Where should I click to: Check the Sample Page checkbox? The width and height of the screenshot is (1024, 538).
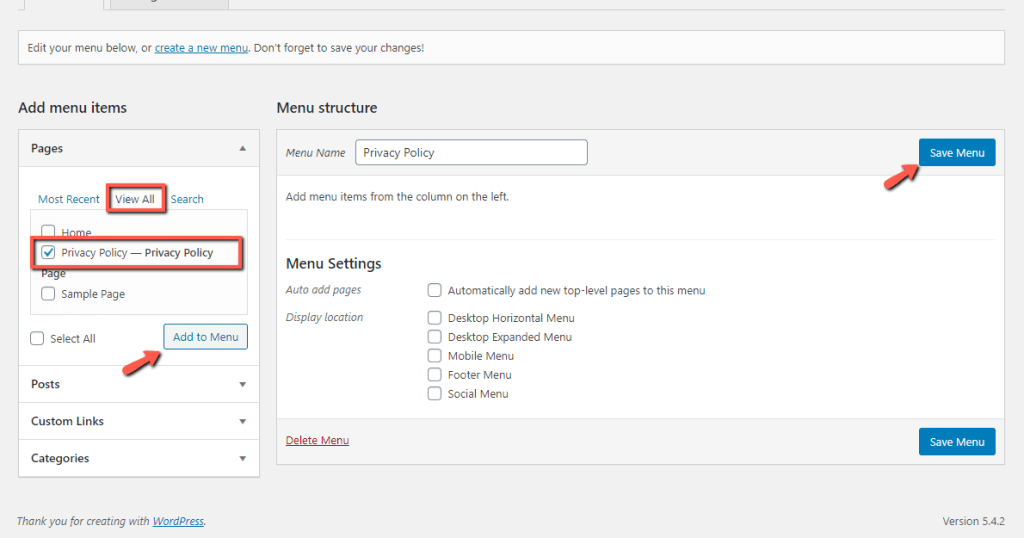click(x=48, y=293)
